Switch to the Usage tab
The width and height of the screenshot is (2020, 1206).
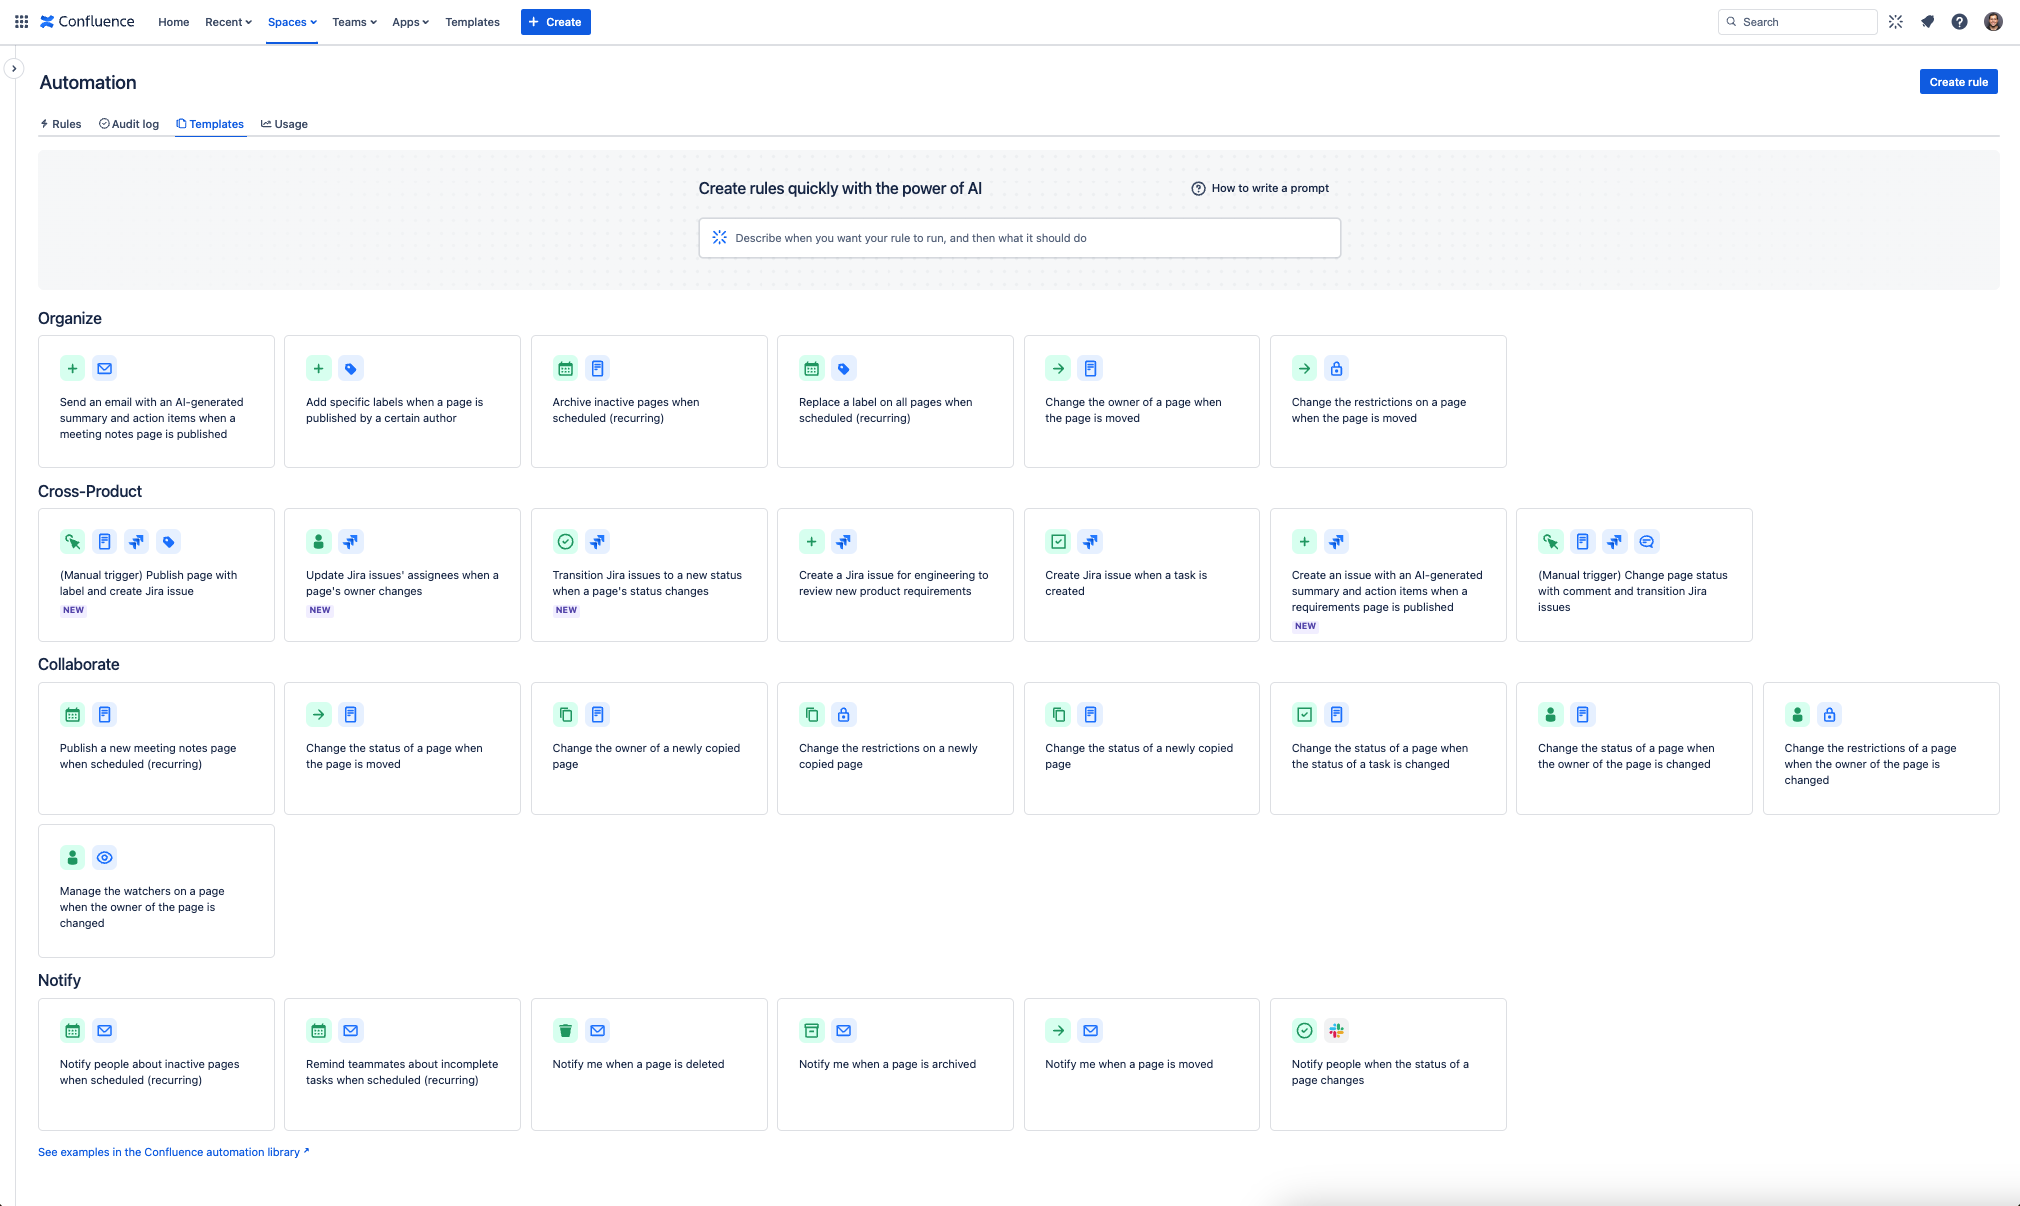(x=290, y=123)
